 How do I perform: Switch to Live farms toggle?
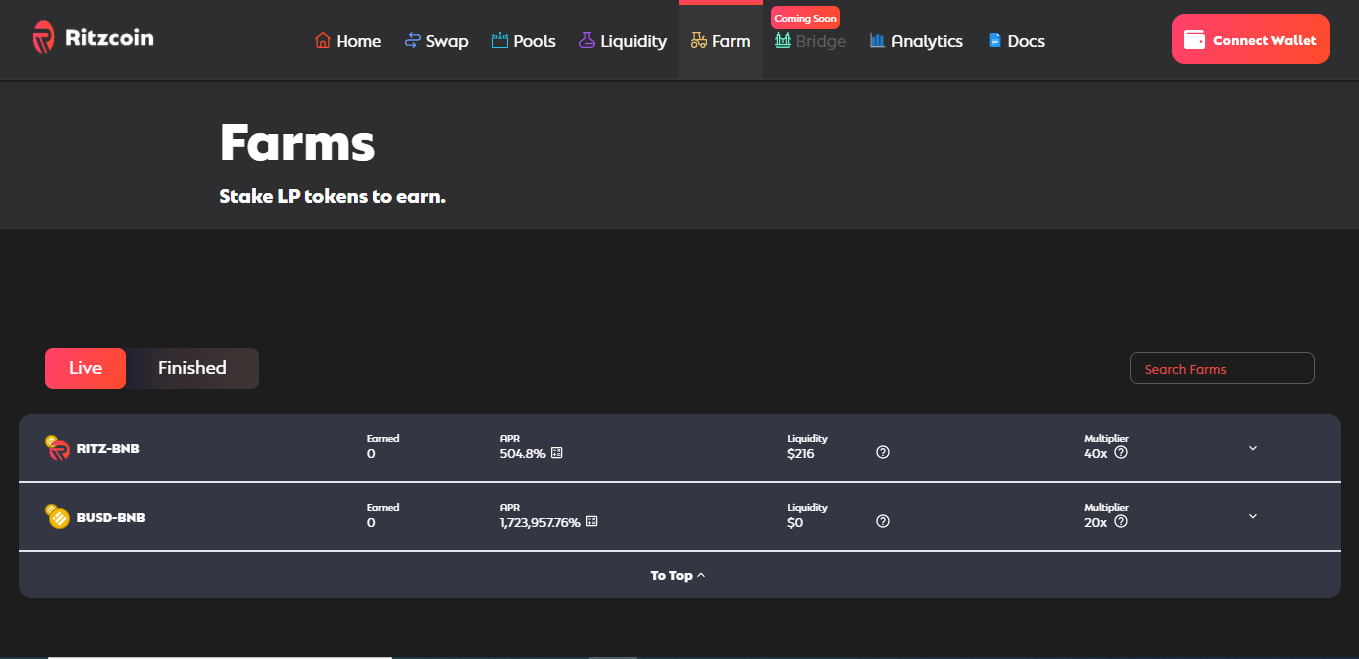pyautogui.click(x=85, y=368)
